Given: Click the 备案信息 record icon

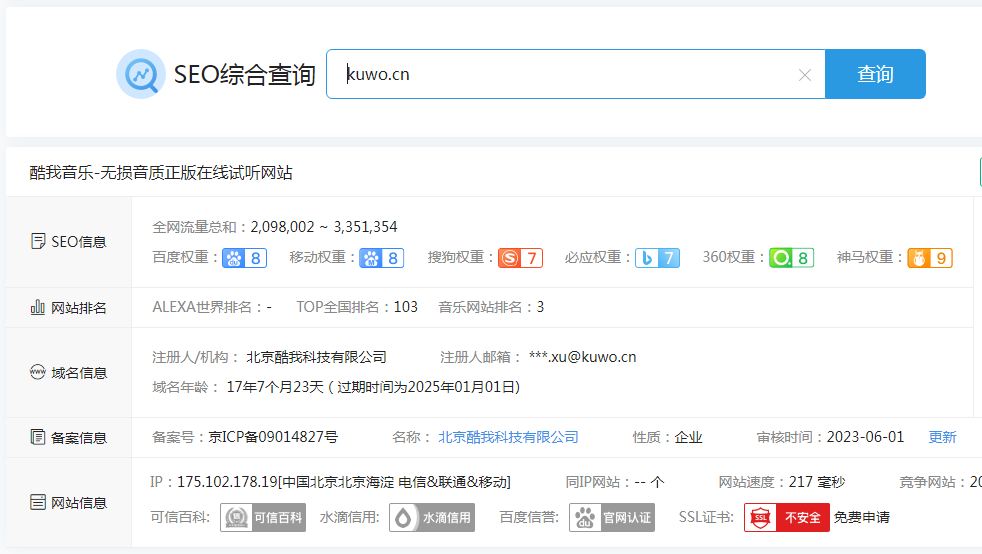Looking at the screenshot, I should point(38,437).
